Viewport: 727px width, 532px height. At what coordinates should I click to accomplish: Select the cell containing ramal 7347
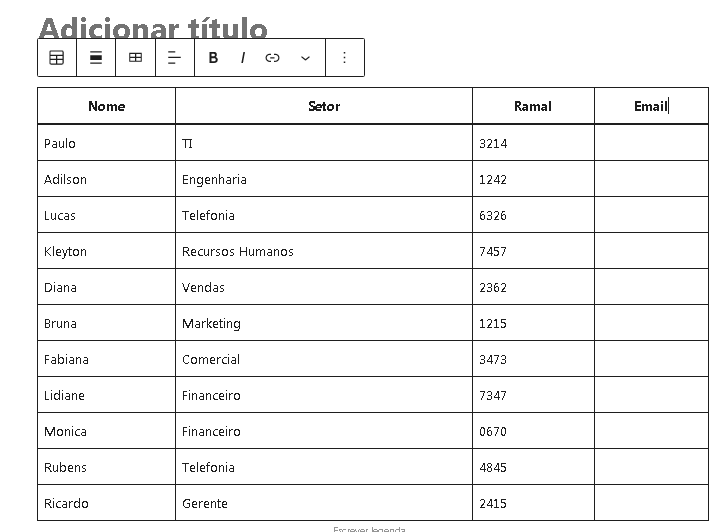point(533,395)
